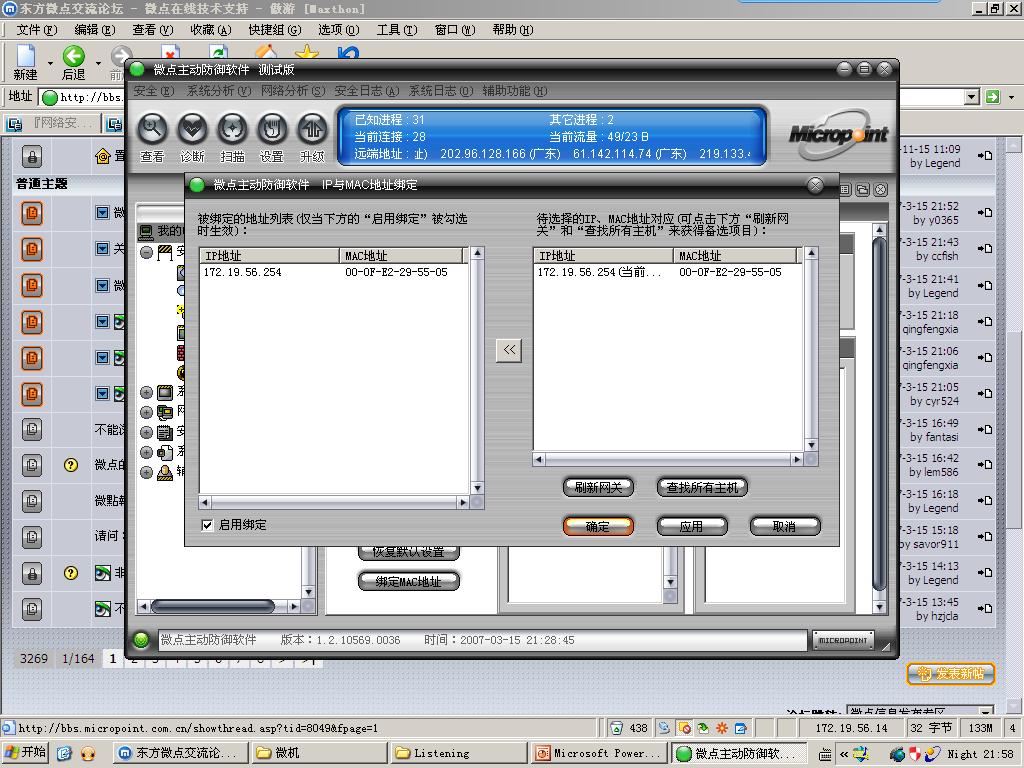Image resolution: width=1024 pixels, height=768 pixels.
Task: Click the 绑定MAC地址 button behind the dialog
Action: click(x=409, y=581)
